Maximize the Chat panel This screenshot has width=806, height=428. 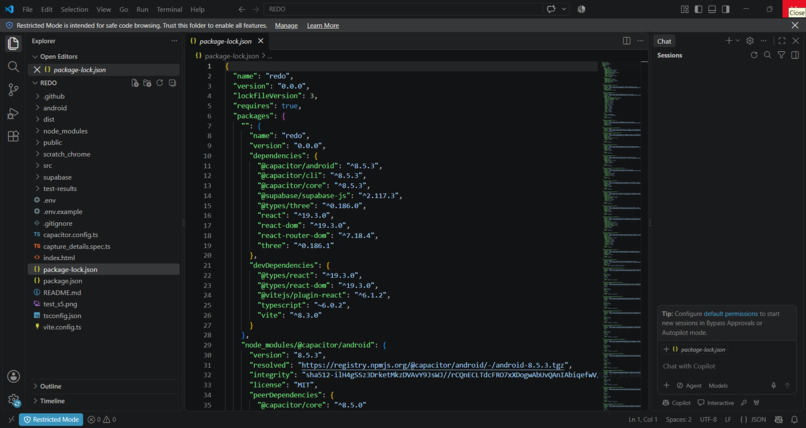pyautogui.click(x=782, y=41)
